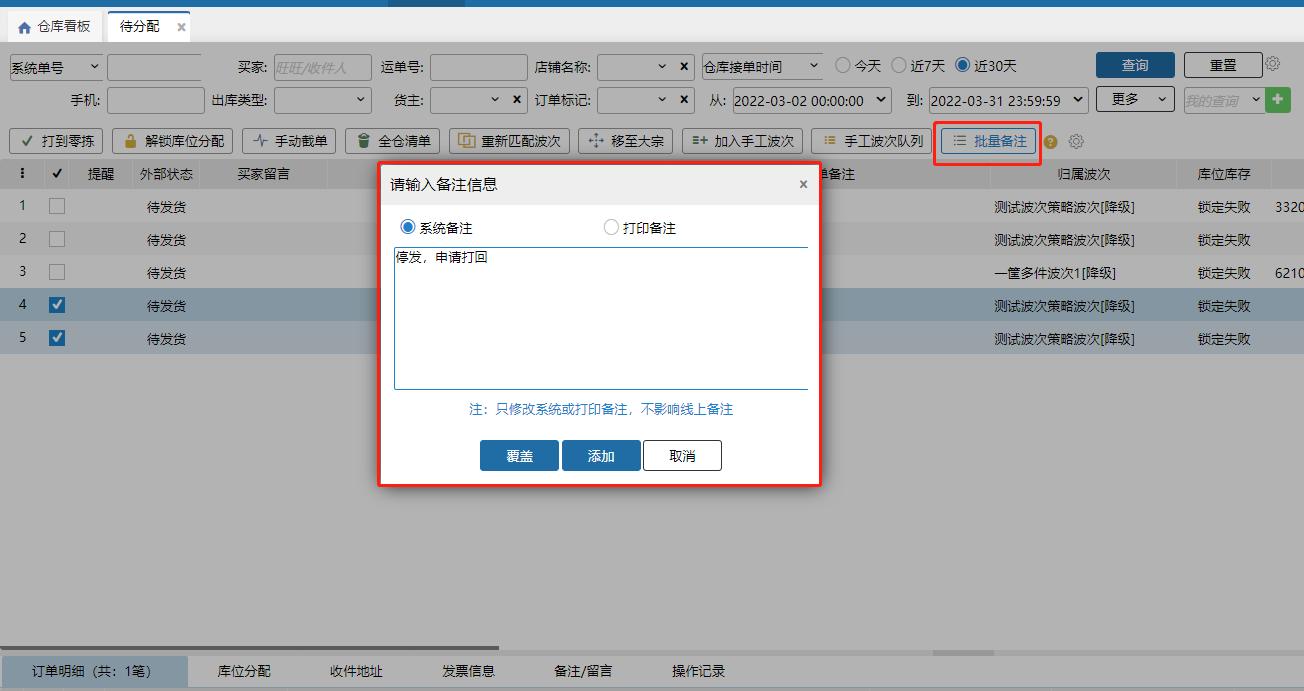This screenshot has width=1304, height=691.
Task: Click the 移至大宗 arrows button
Action: 626,141
